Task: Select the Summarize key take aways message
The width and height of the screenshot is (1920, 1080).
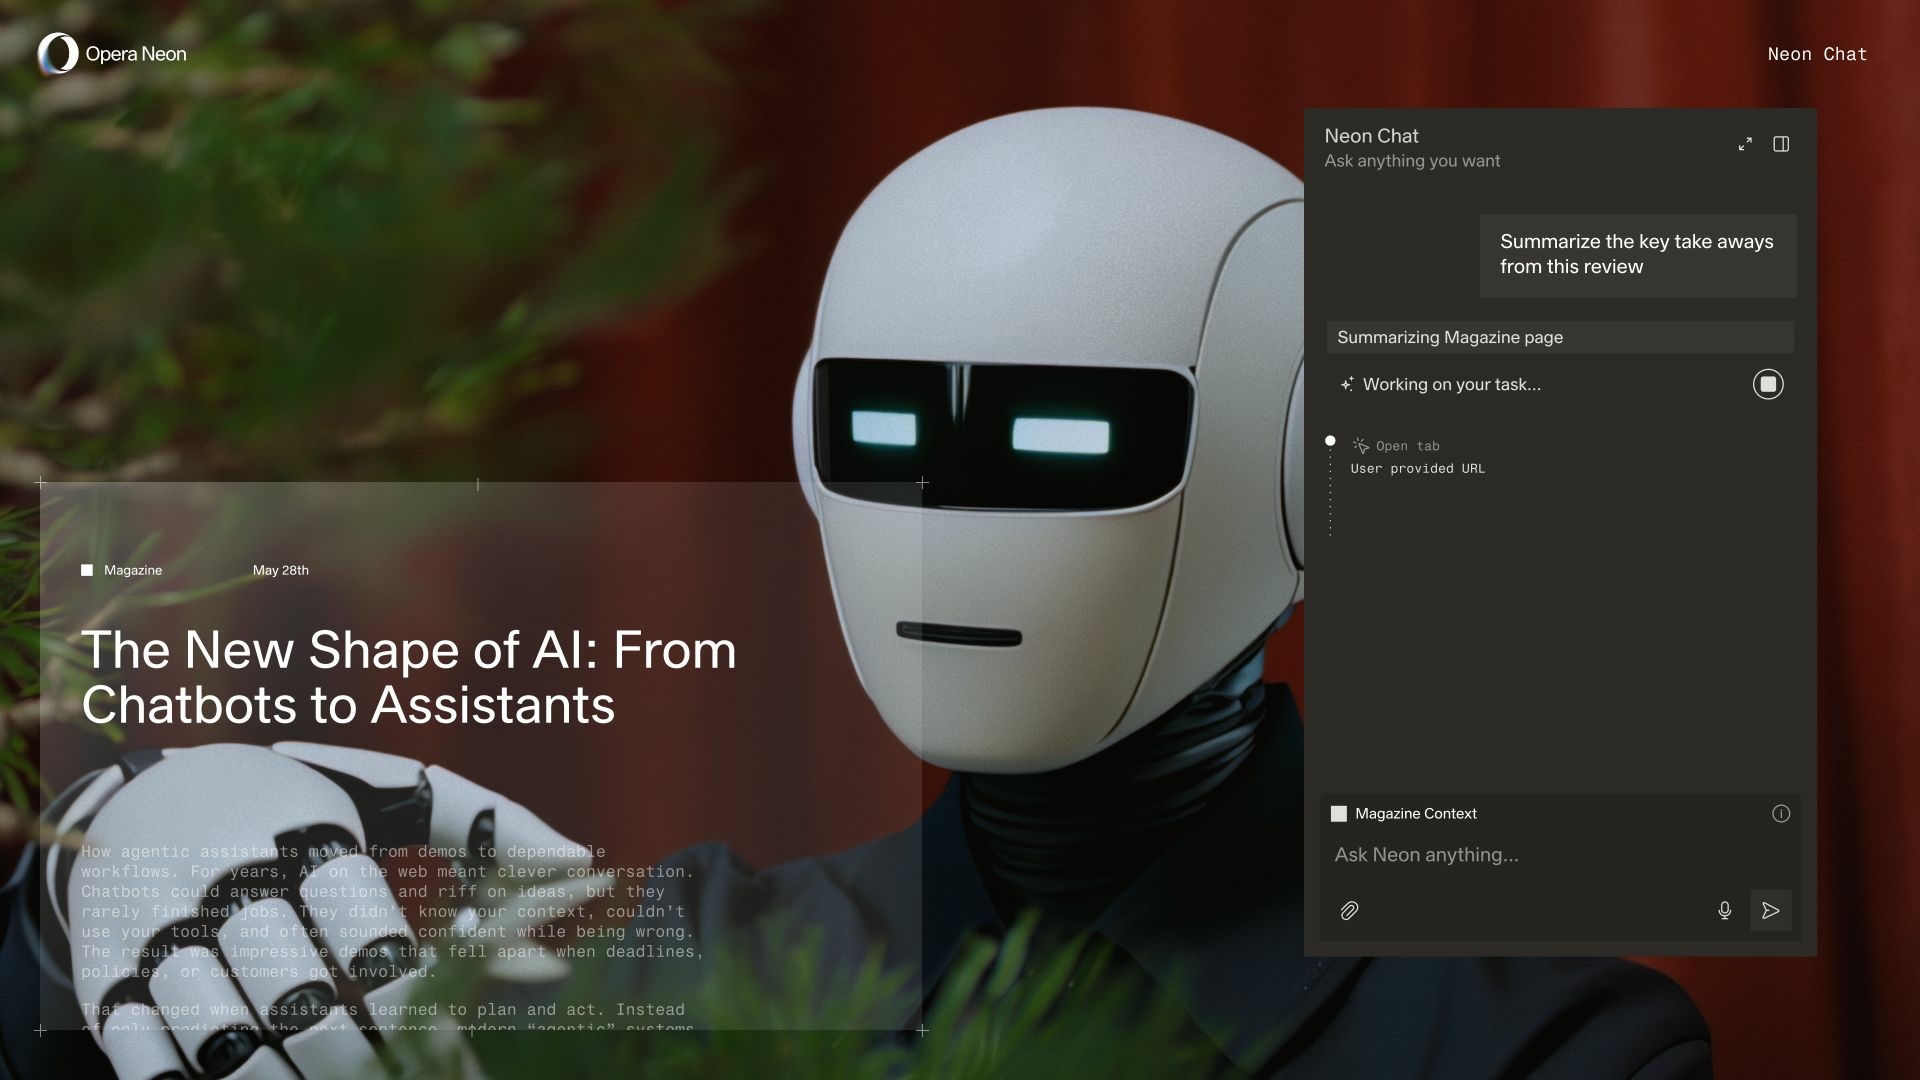Action: pyautogui.click(x=1637, y=255)
